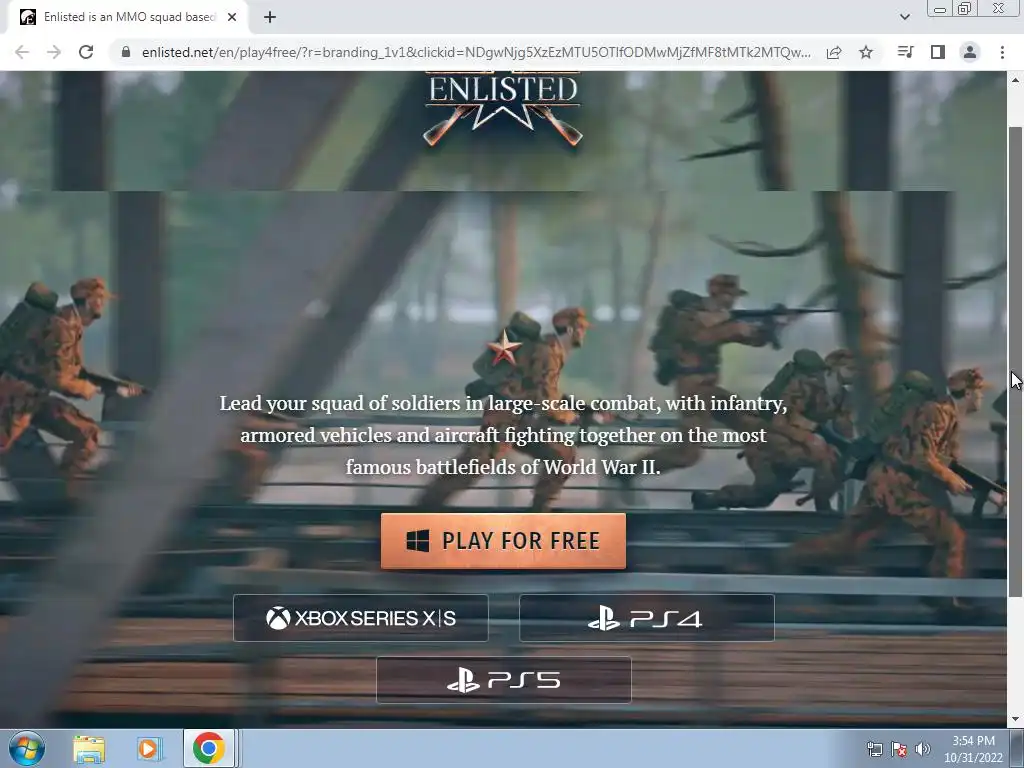Close the Enlisted tab
This screenshot has width=1024, height=768.
click(x=232, y=17)
